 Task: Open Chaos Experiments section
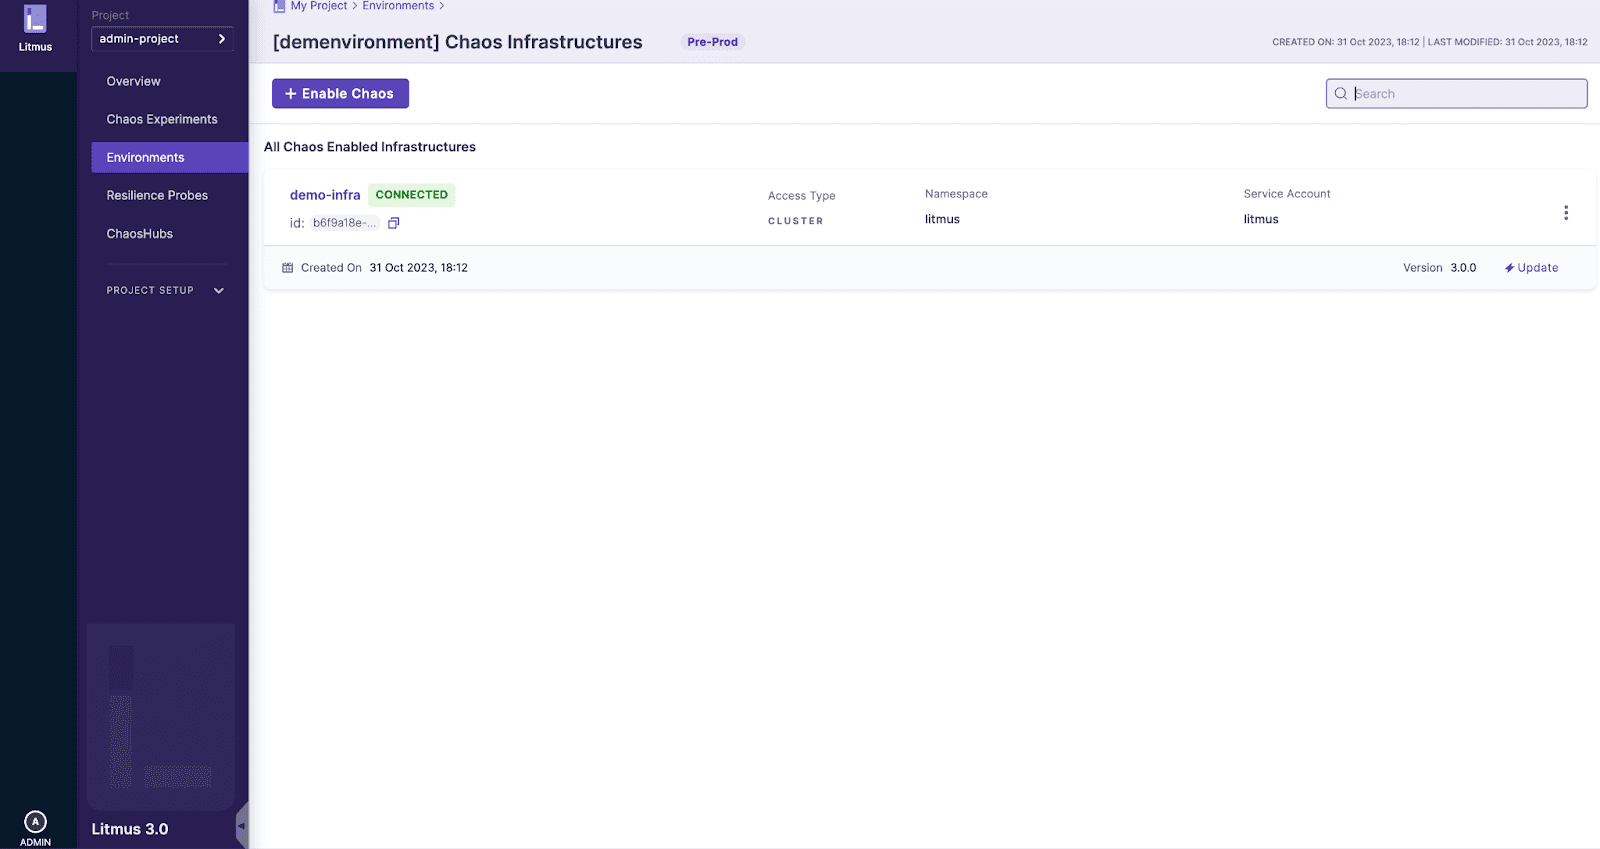(x=162, y=119)
